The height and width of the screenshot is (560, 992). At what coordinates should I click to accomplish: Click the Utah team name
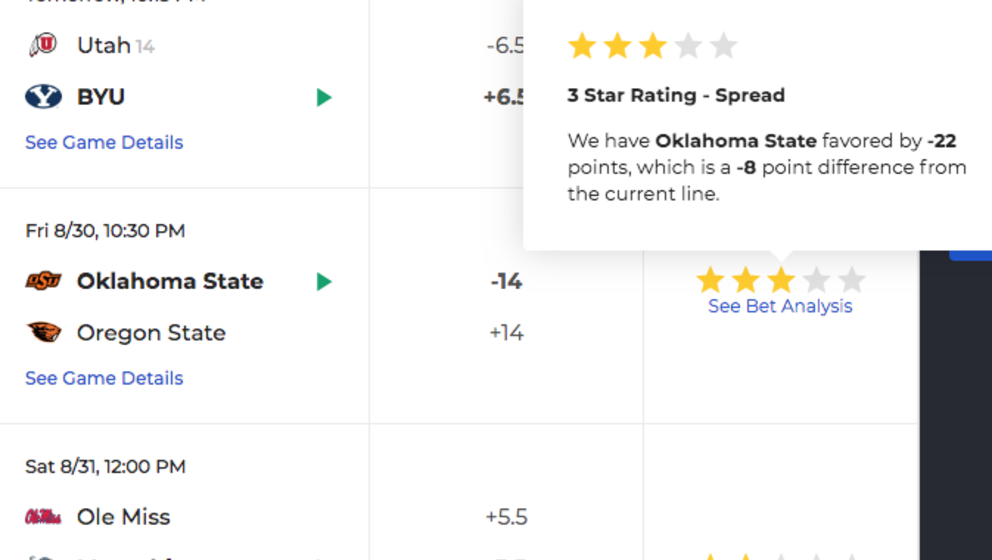pyautogui.click(x=104, y=45)
